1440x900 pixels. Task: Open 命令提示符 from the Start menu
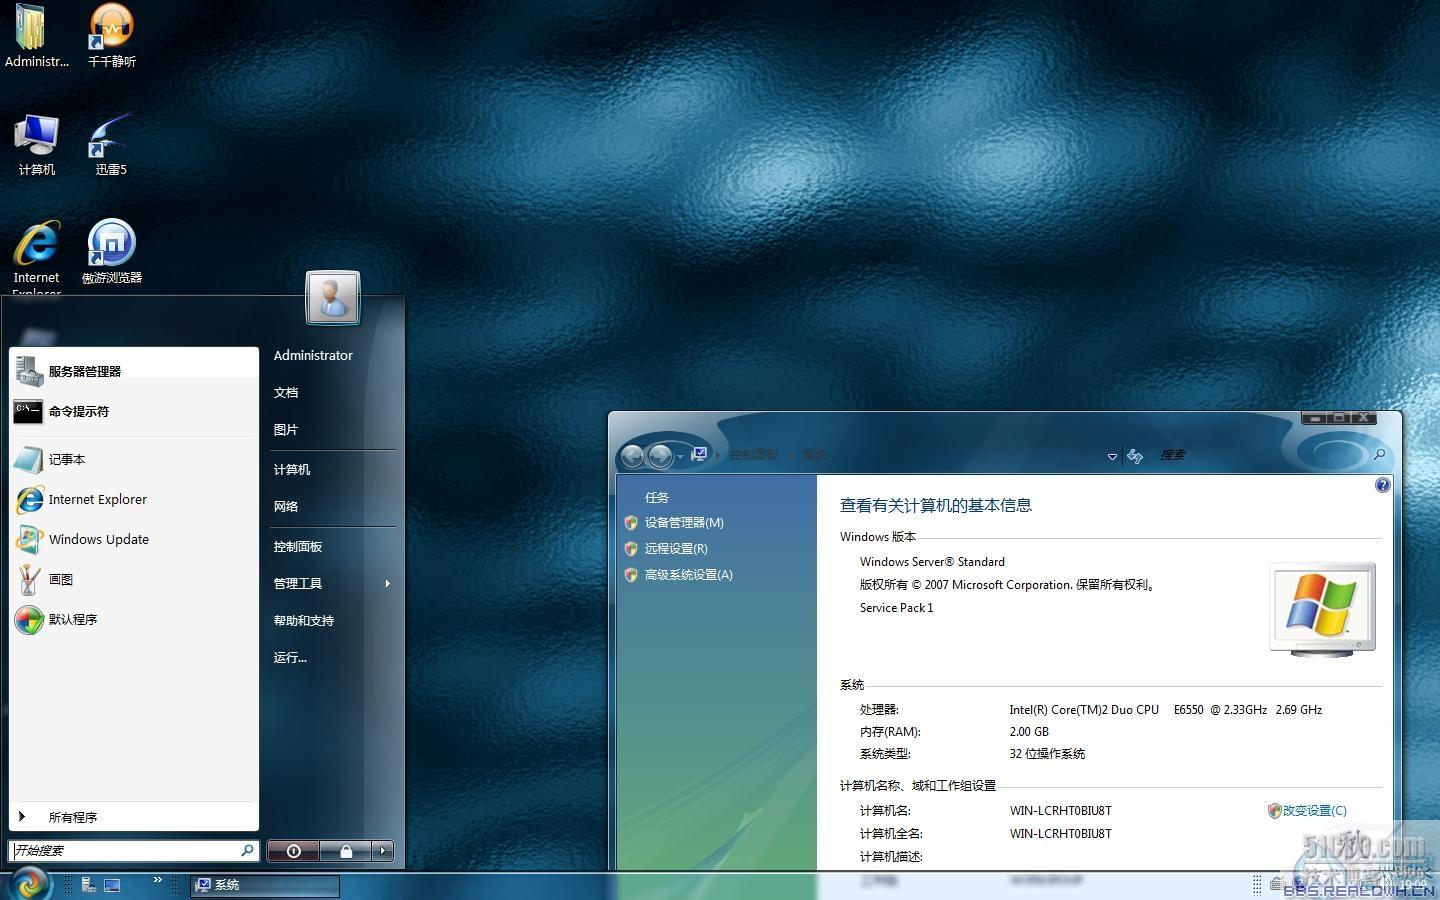click(x=134, y=411)
